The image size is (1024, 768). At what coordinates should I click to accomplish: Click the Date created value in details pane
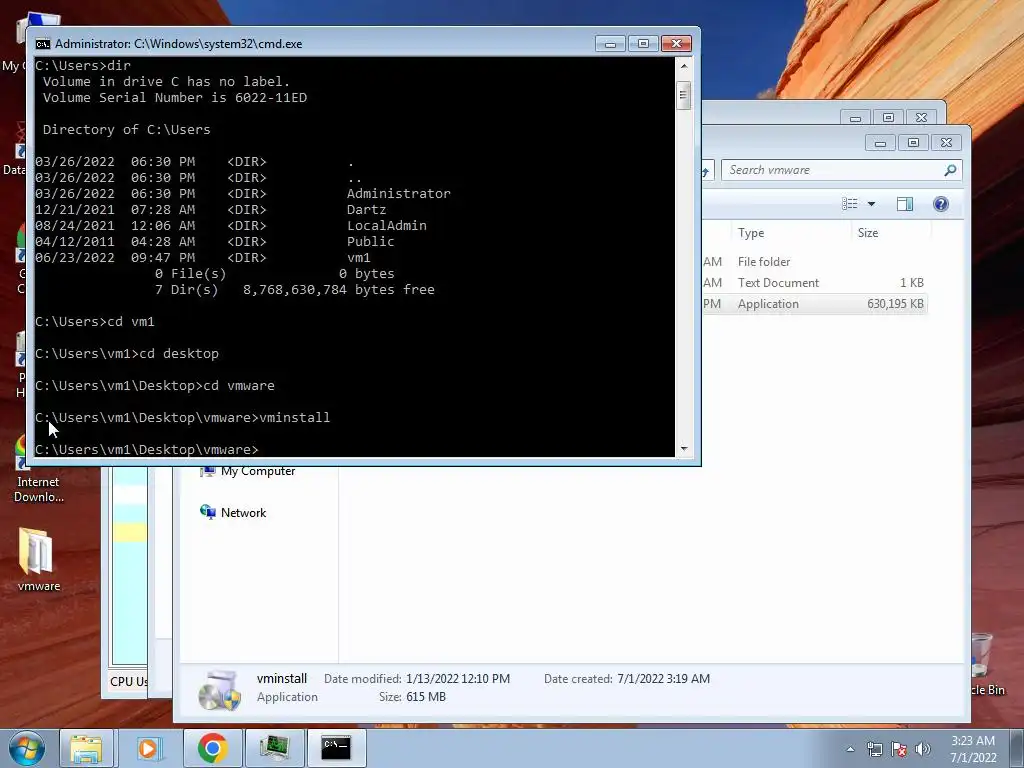point(664,679)
